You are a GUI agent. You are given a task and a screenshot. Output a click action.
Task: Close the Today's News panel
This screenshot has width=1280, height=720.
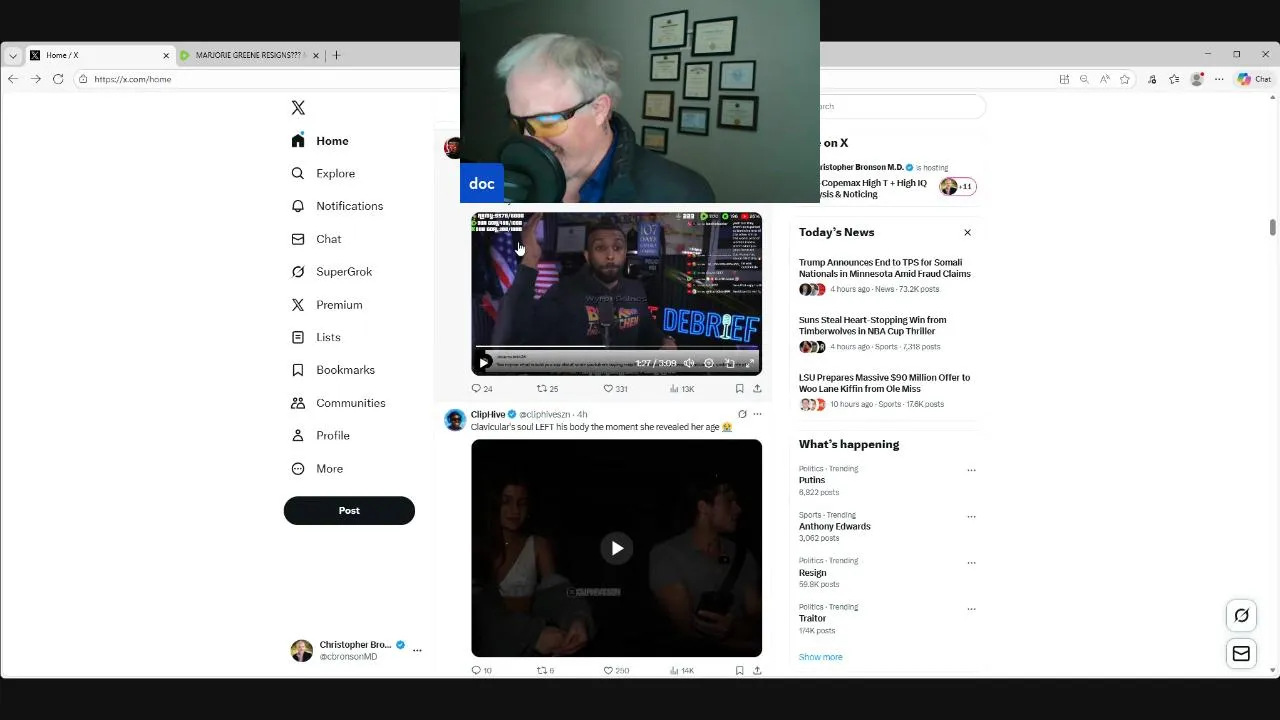pos(967,232)
